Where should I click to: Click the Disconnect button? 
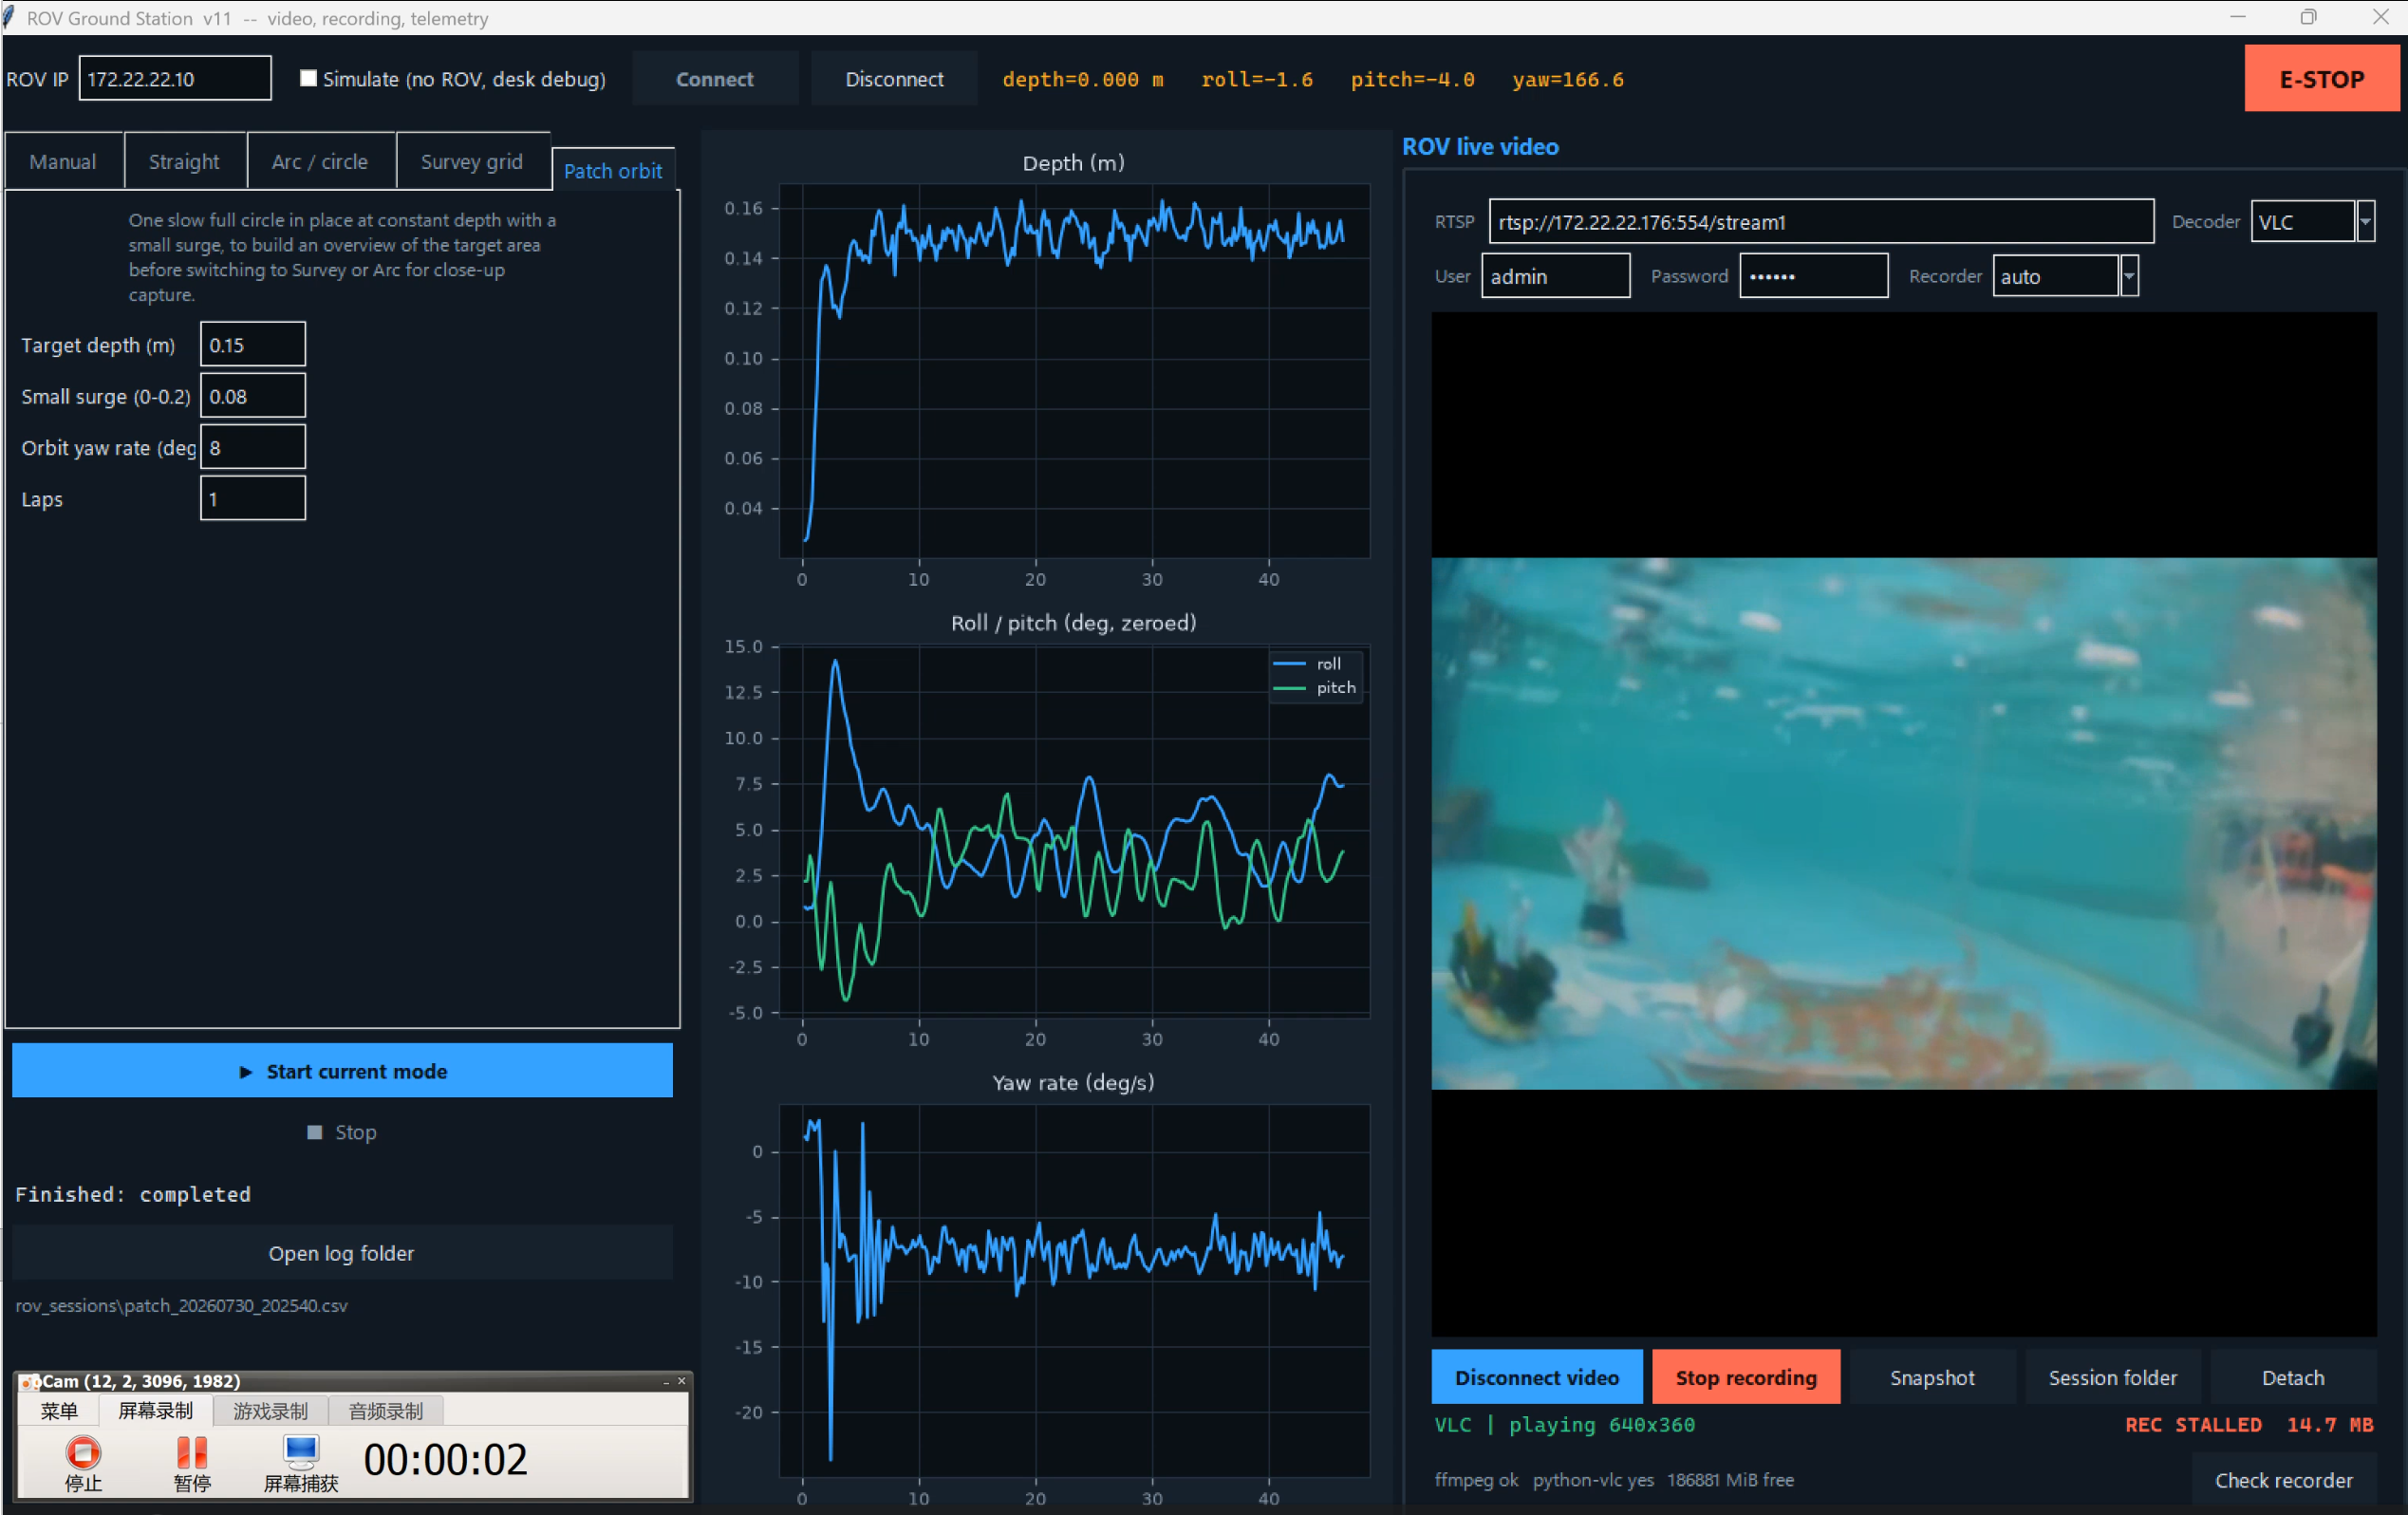[894, 79]
